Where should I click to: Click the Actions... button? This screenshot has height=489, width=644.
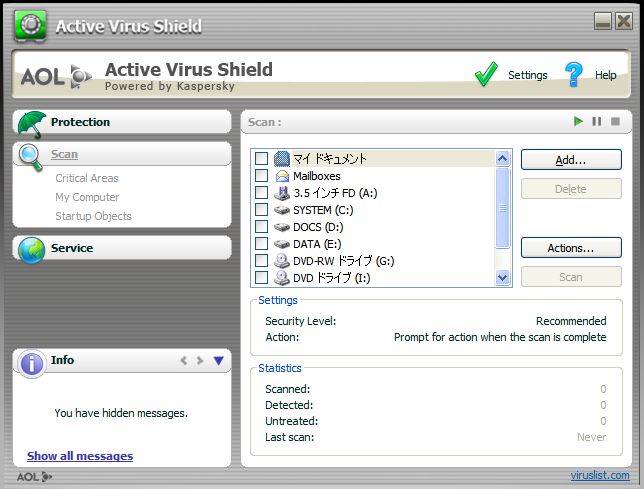coord(571,248)
